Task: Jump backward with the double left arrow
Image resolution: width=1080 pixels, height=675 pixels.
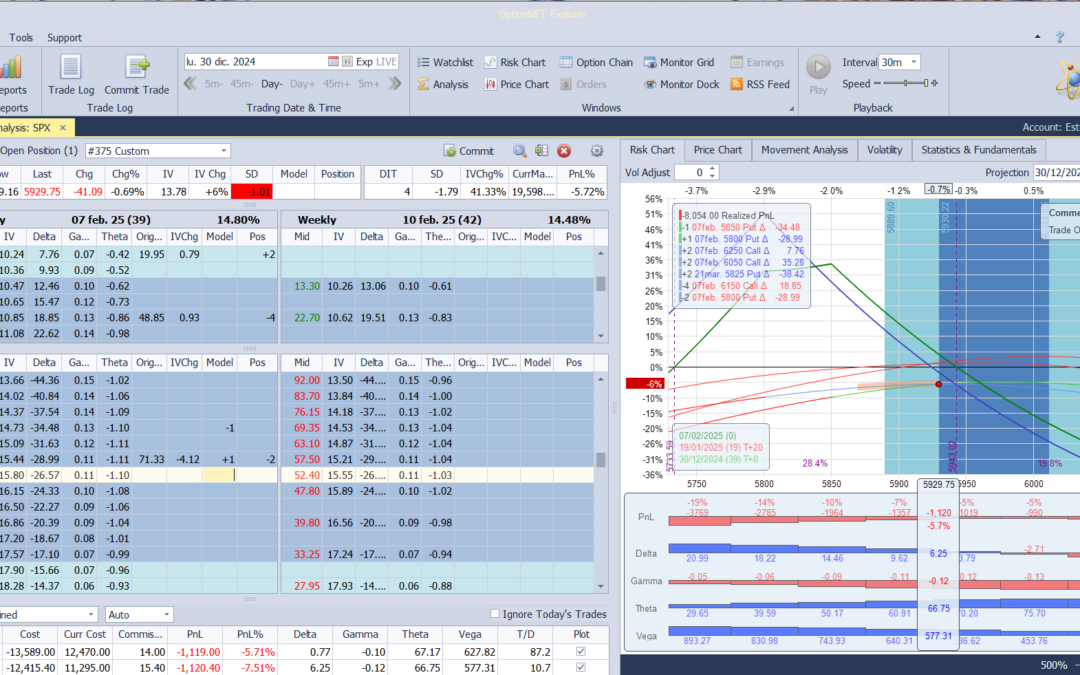Action: [191, 83]
